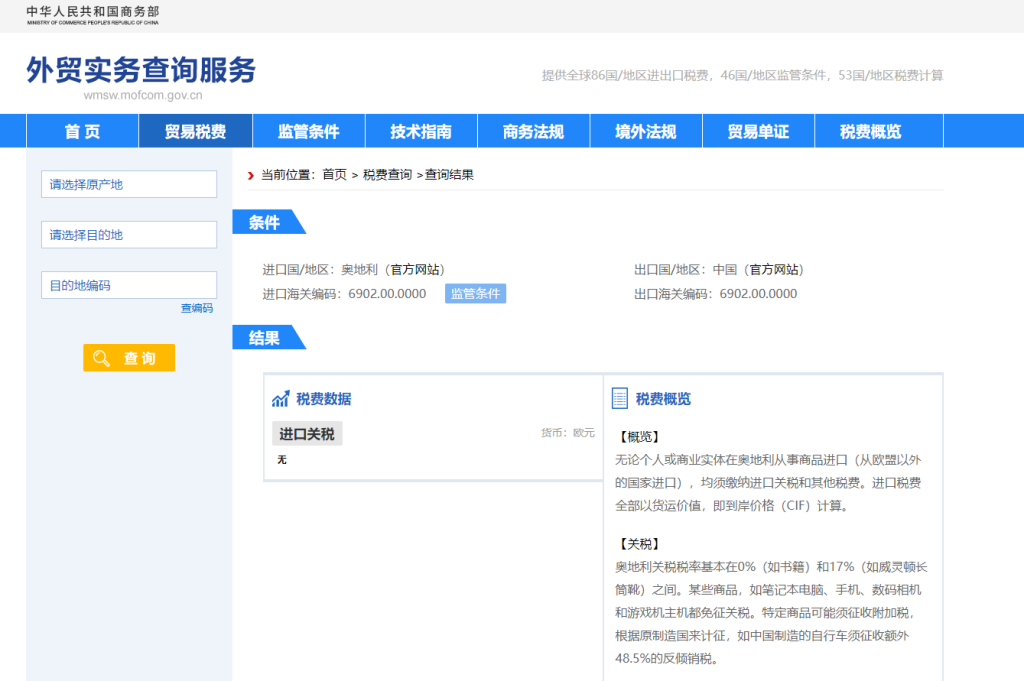Select the 进口关税 tab
This screenshot has width=1024, height=681.
coord(307,434)
